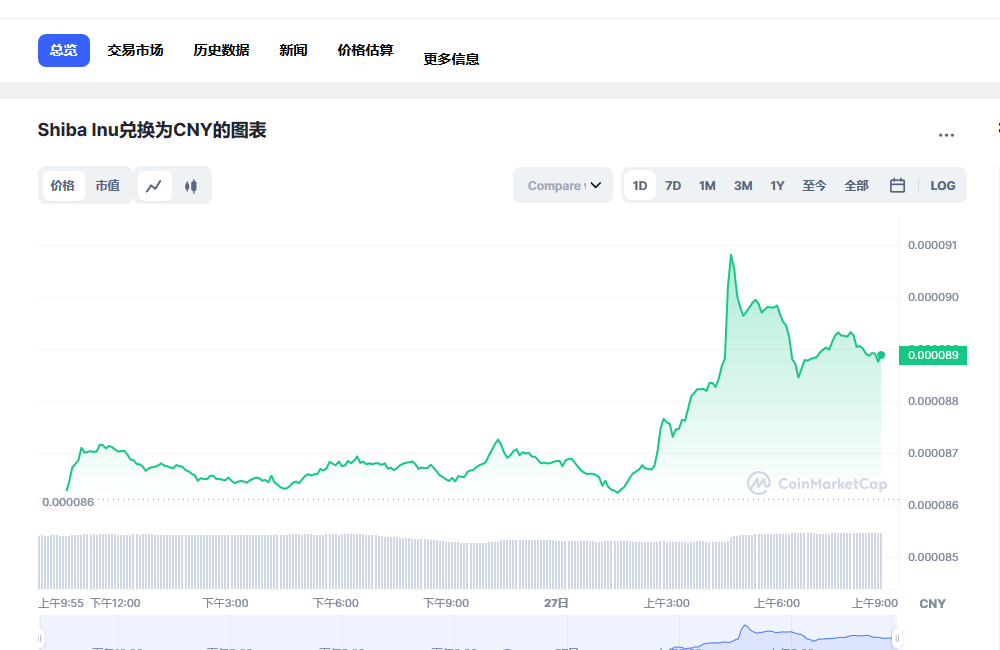Switch to candlestick chart icon
The image size is (1000, 650).
191,186
